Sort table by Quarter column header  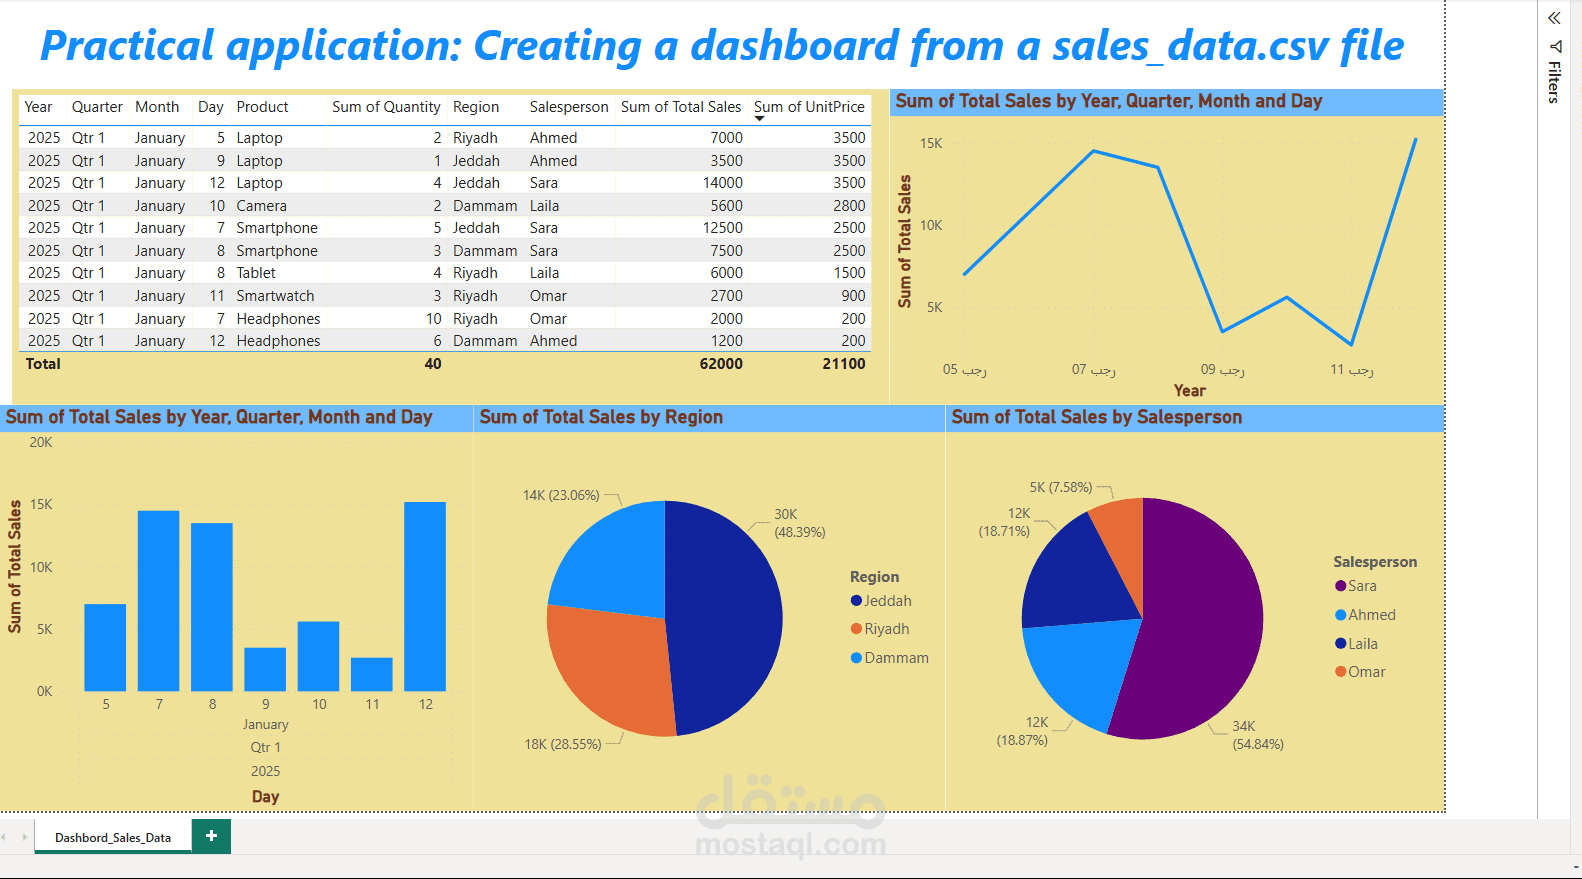click(97, 107)
